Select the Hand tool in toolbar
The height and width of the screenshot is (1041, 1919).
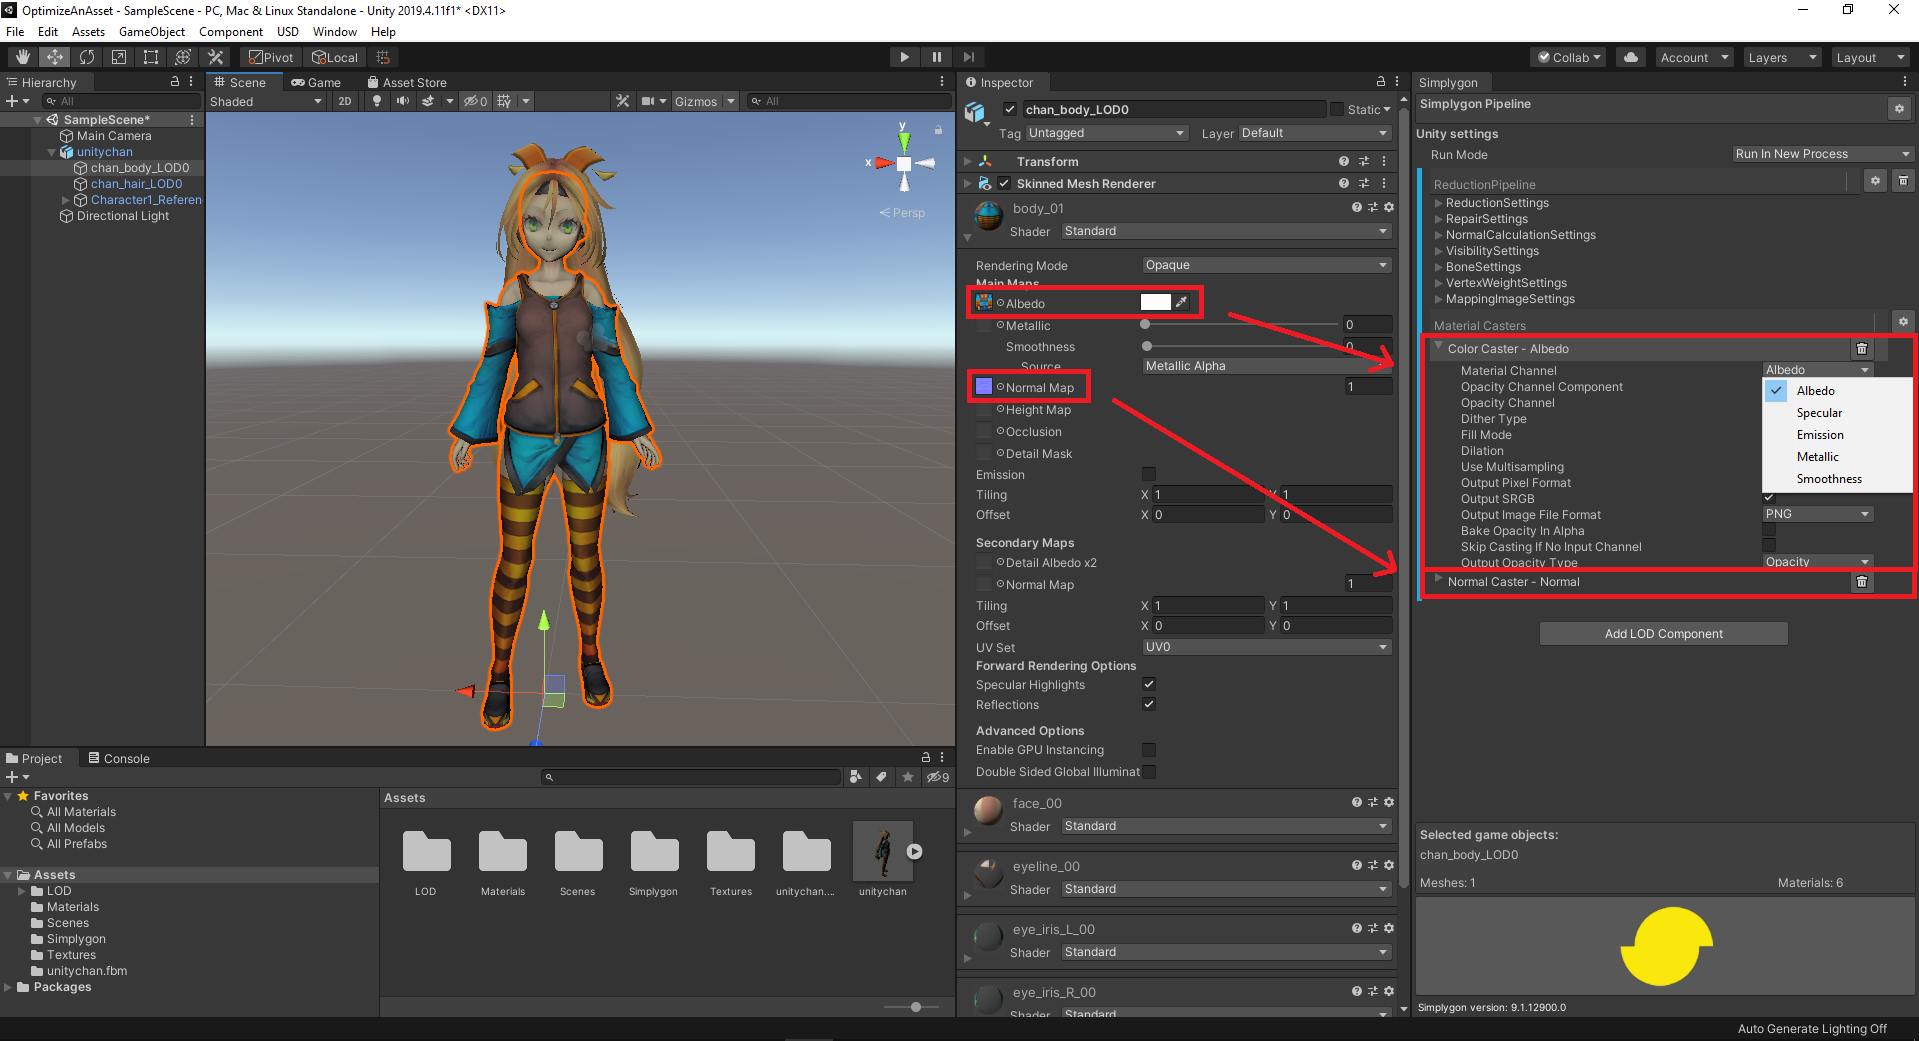[x=22, y=57]
